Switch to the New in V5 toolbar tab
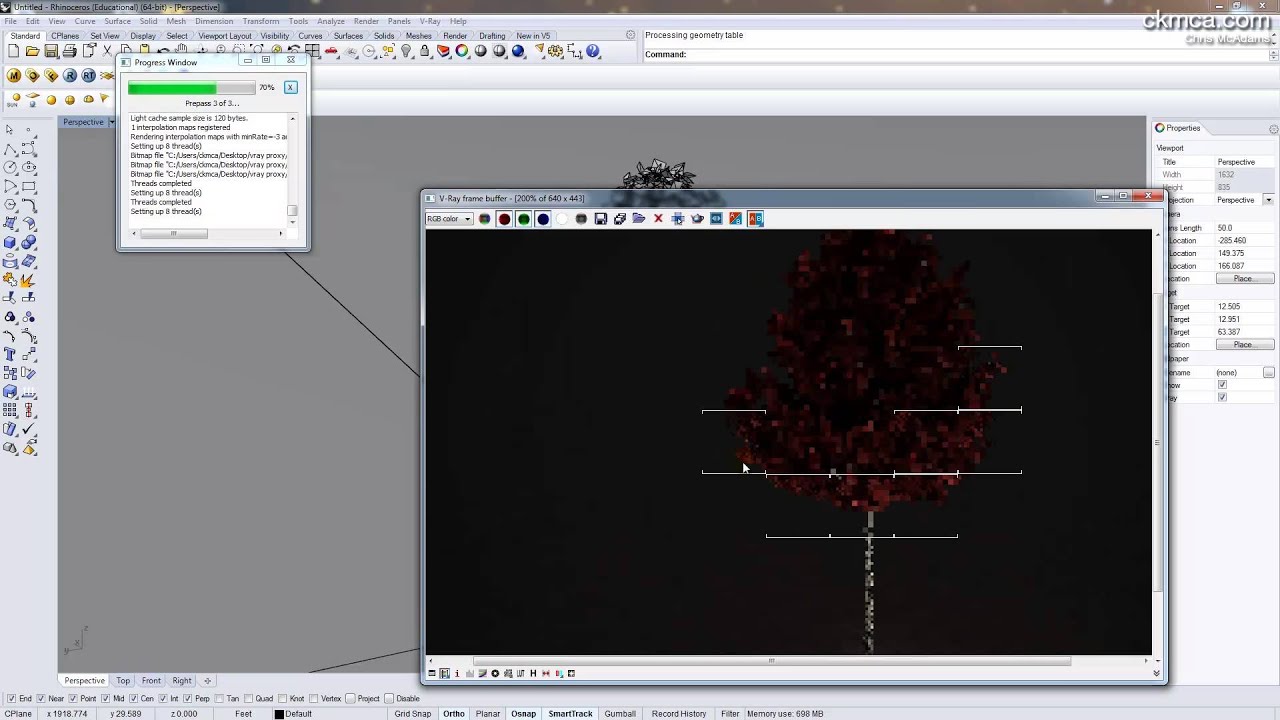The height and width of the screenshot is (720, 1280). coord(533,36)
